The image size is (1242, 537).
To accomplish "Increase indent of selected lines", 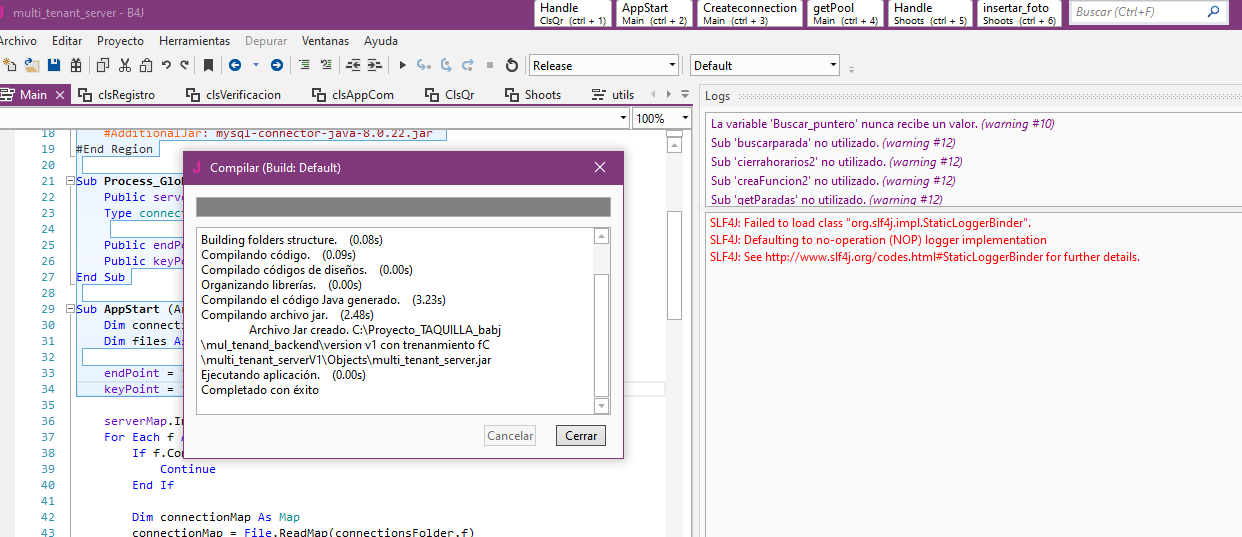I will [x=375, y=65].
